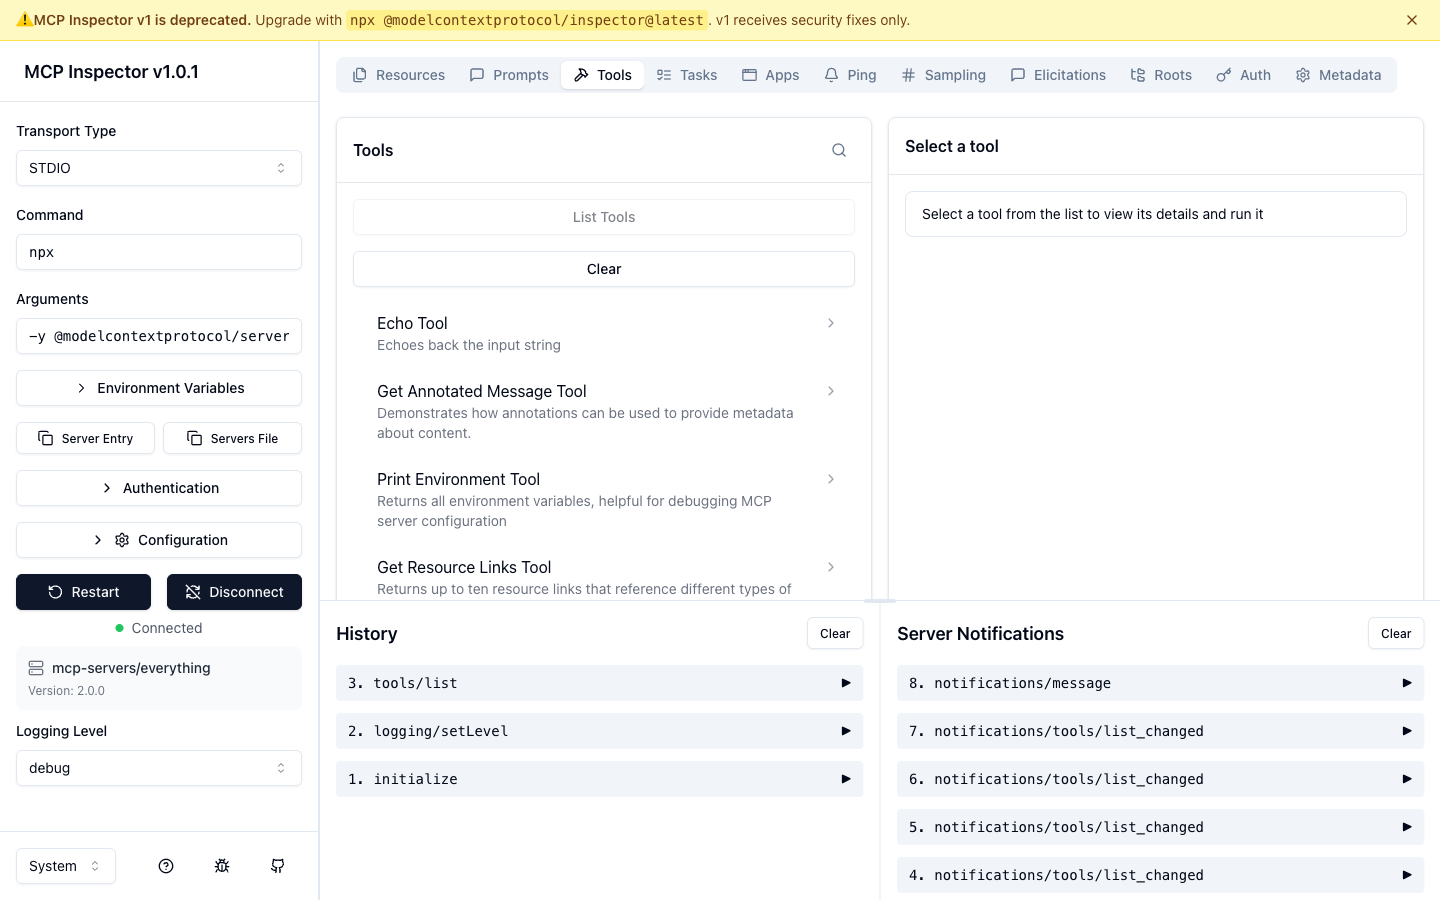Expand the notifications/message entry
This screenshot has width=1440, height=900.
coord(1161,683)
